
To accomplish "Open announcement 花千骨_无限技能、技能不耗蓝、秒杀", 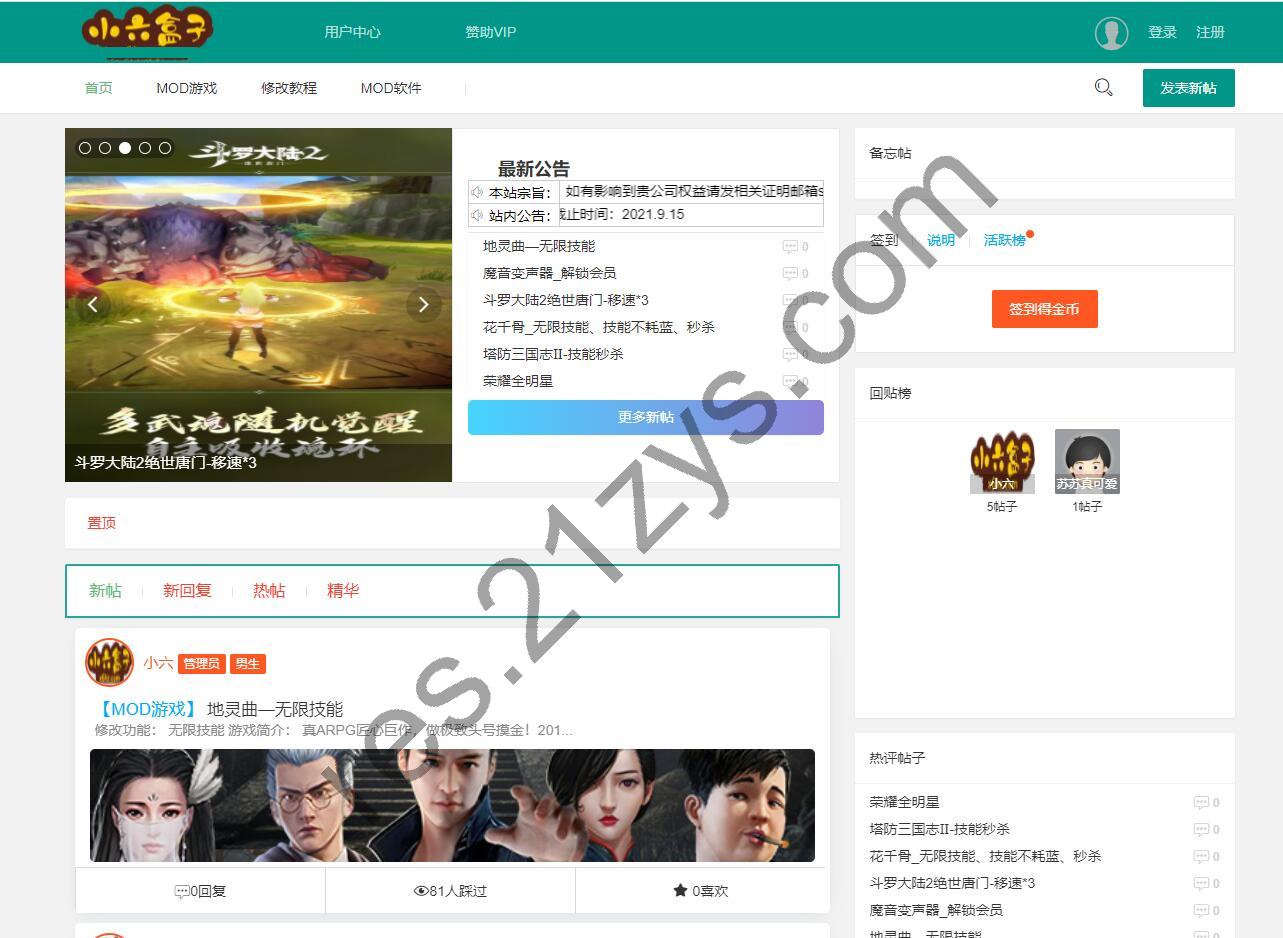I will [599, 327].
